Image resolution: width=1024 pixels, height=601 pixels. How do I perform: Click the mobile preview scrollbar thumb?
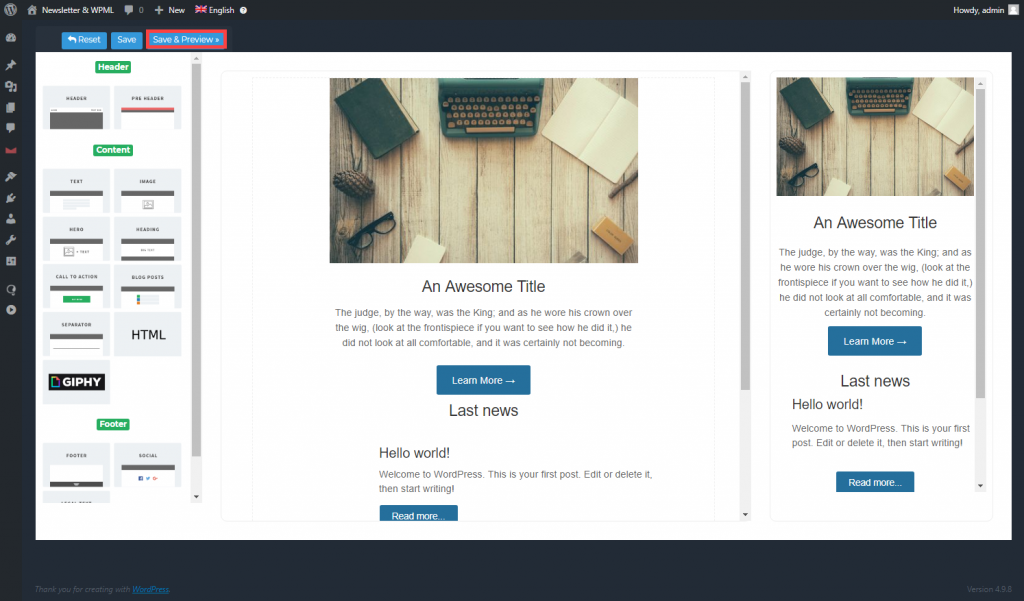point(980,244)
